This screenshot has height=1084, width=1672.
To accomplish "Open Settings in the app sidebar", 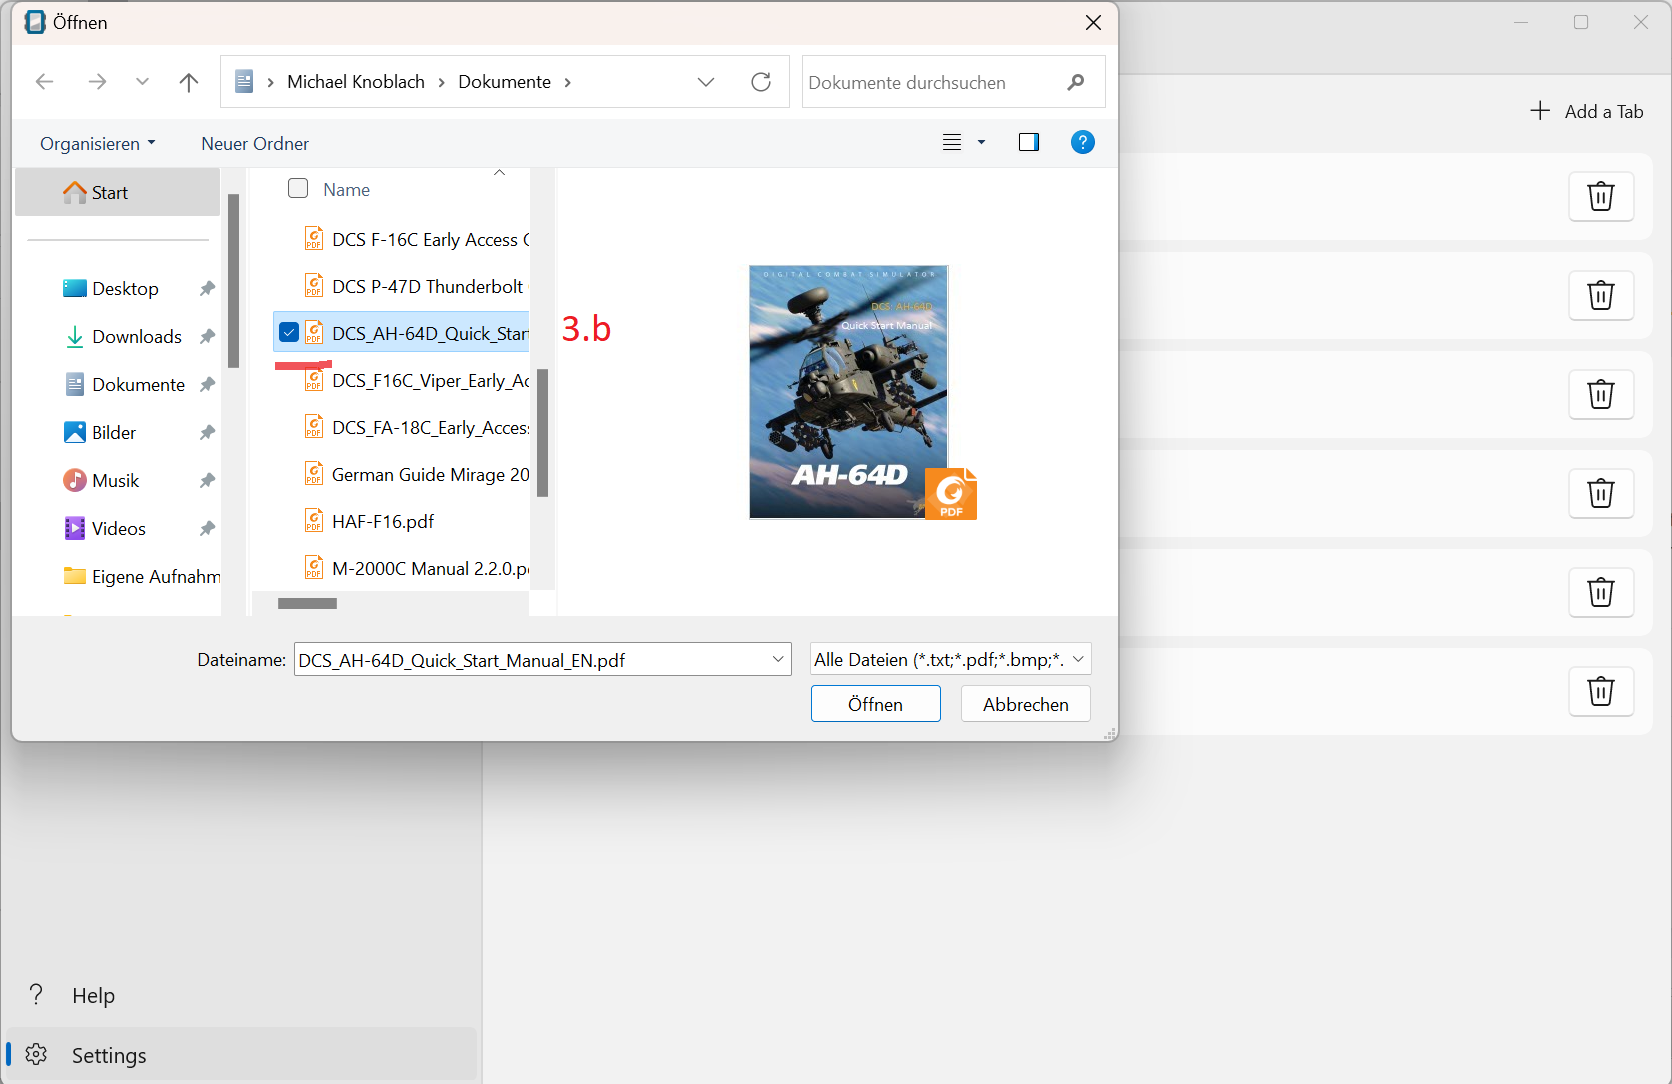I will click(240, 1055).
